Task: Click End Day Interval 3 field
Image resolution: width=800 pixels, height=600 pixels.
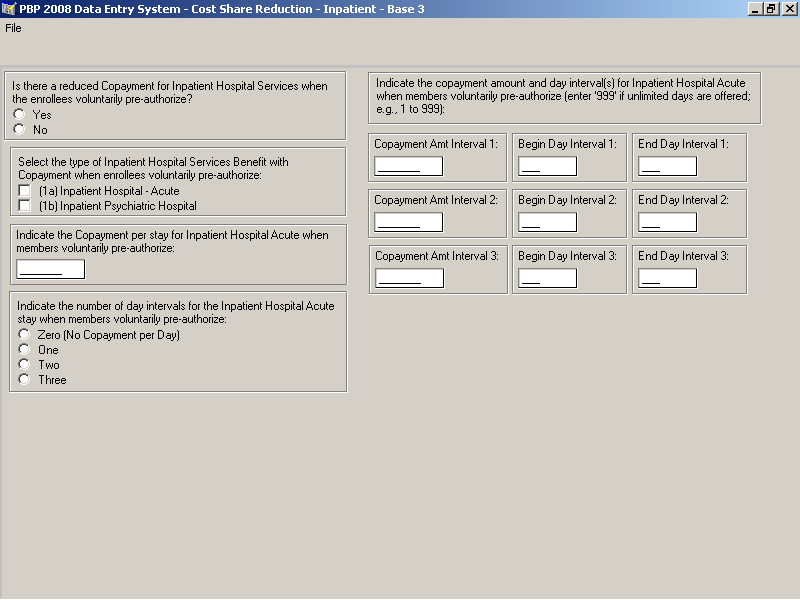Action: pos(667,278)
